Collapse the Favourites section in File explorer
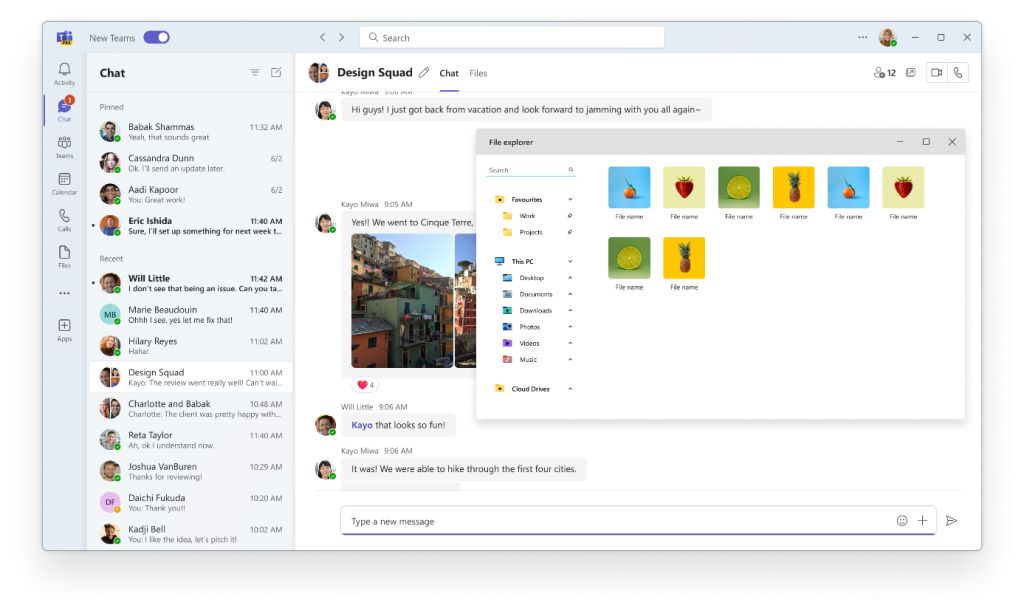Screen dimensions: 1024x614 (570, 200)
